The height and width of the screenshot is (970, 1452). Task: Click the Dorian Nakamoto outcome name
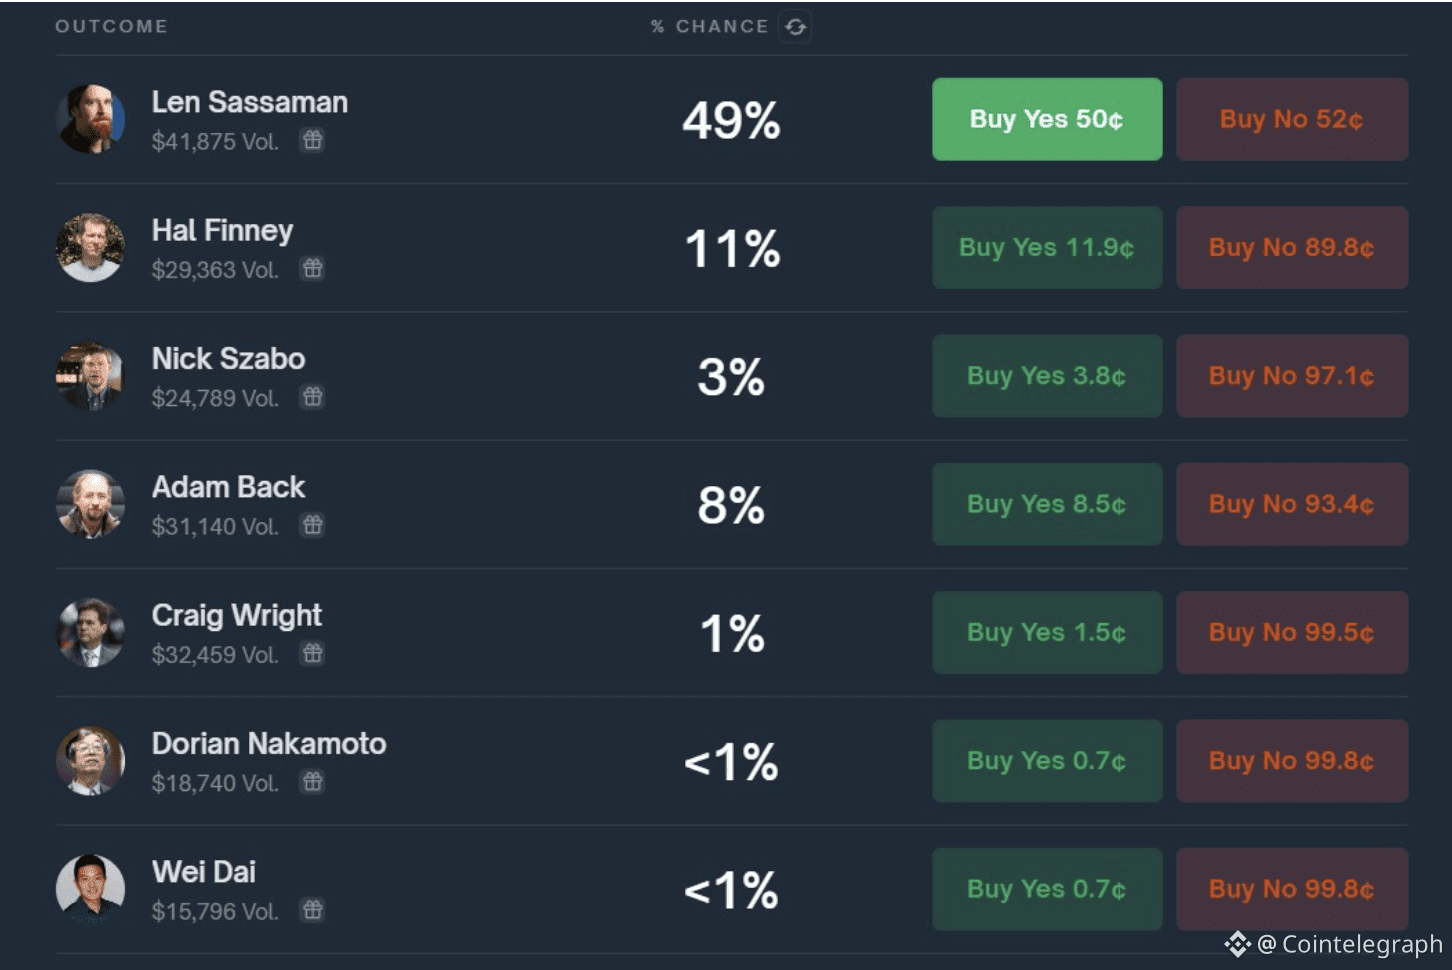[268, 744]
